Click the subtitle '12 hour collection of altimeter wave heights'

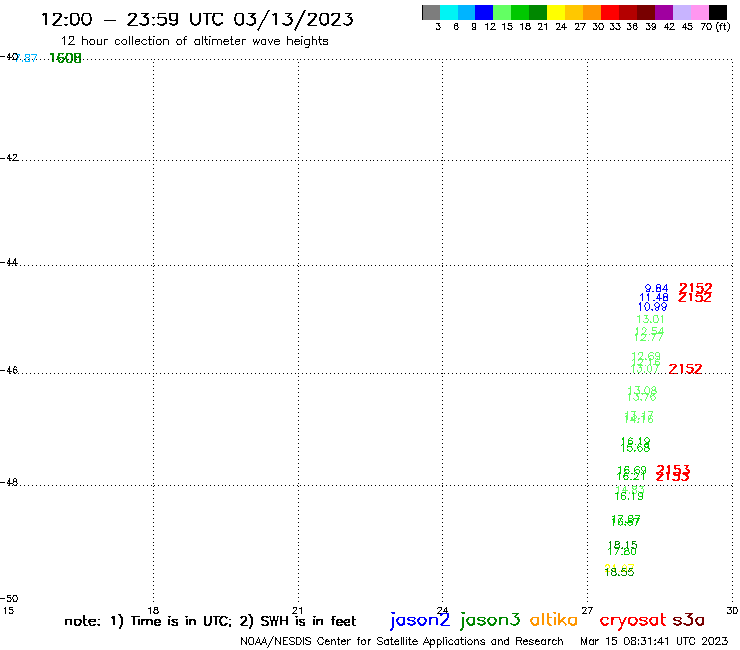pyautogui.click(x=194, y=41)
